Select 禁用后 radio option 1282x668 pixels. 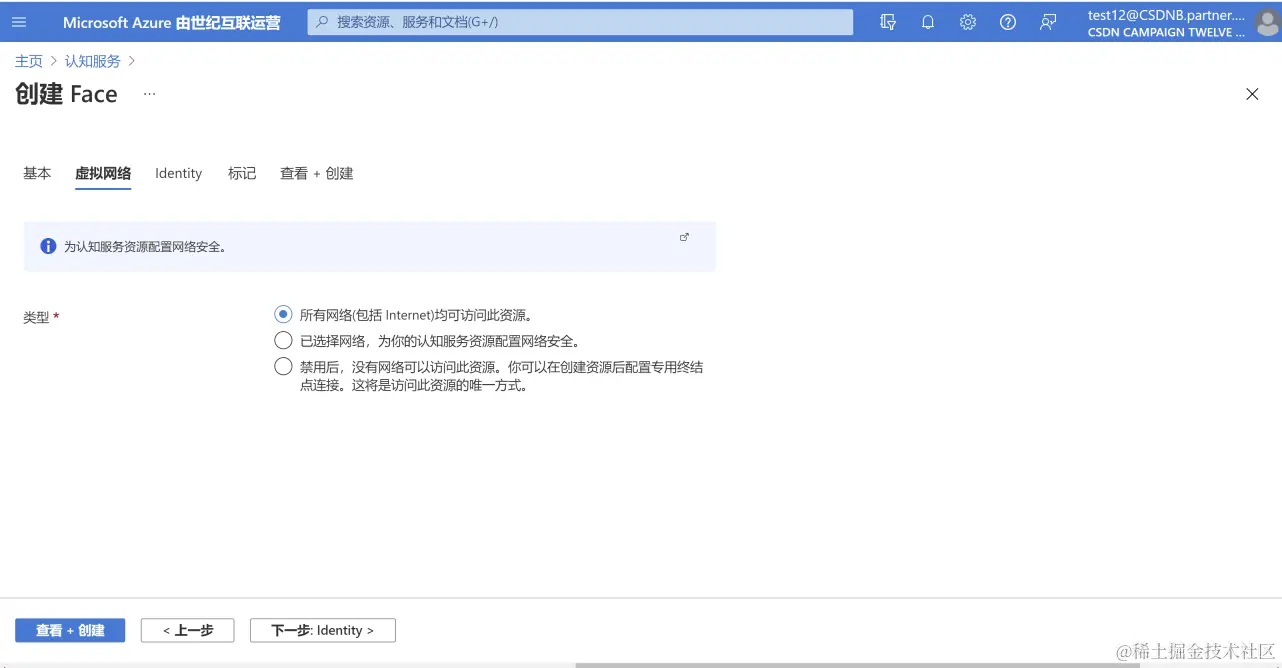pyautogui.click(x=283, y=366)
